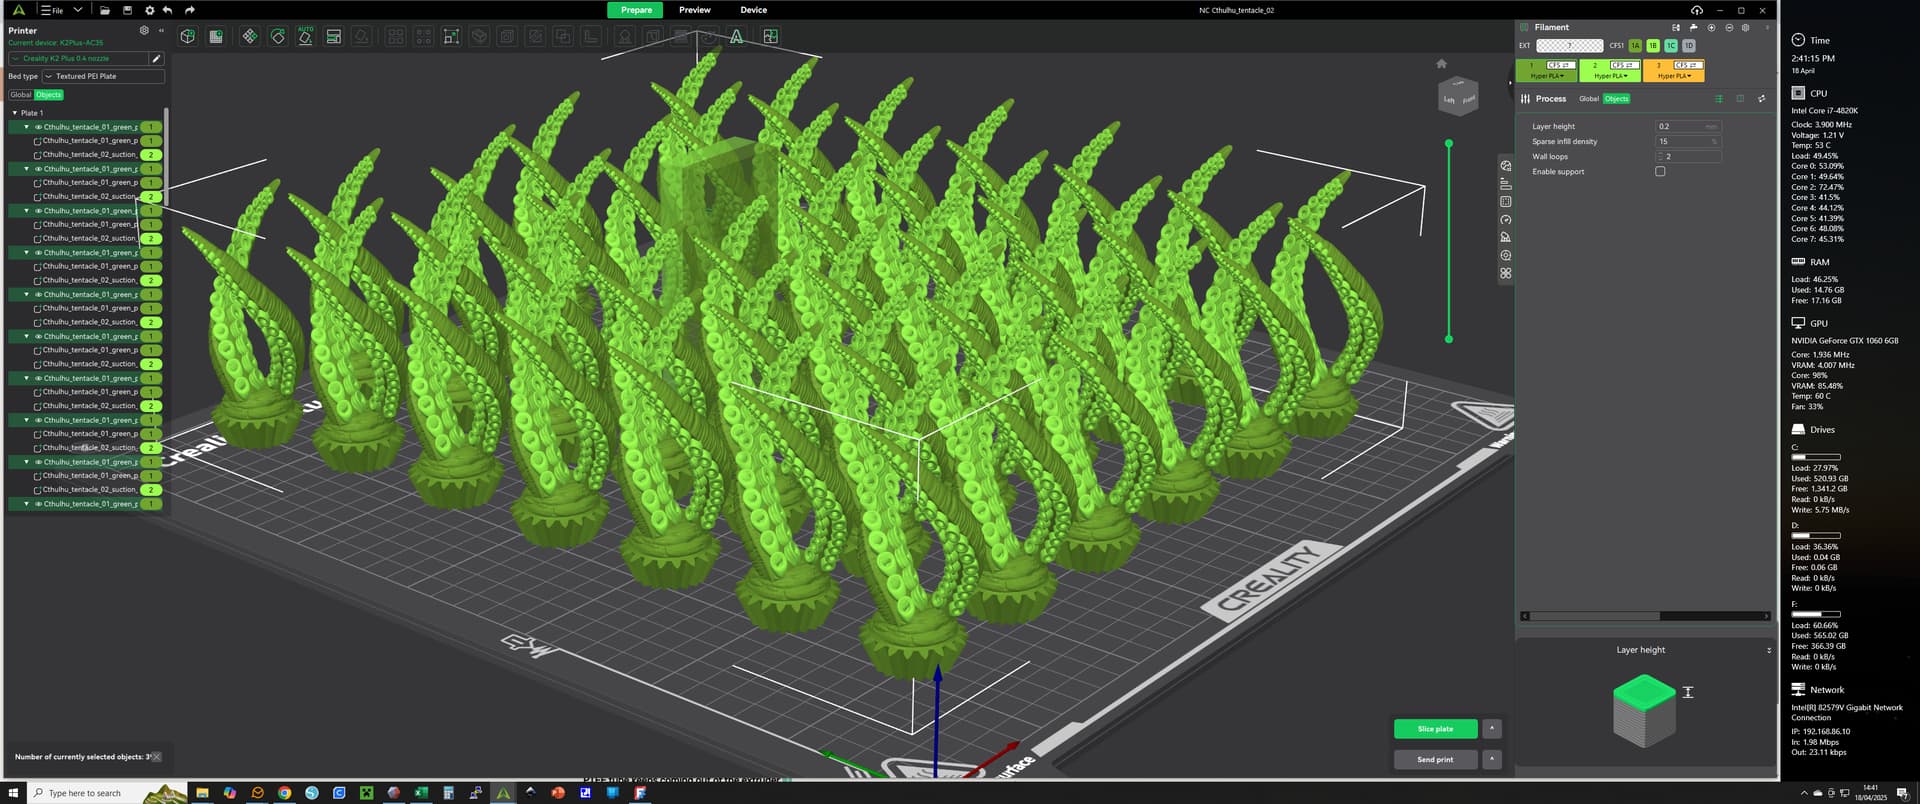Dismiss the selected objects notification

[x=156, y=756]
